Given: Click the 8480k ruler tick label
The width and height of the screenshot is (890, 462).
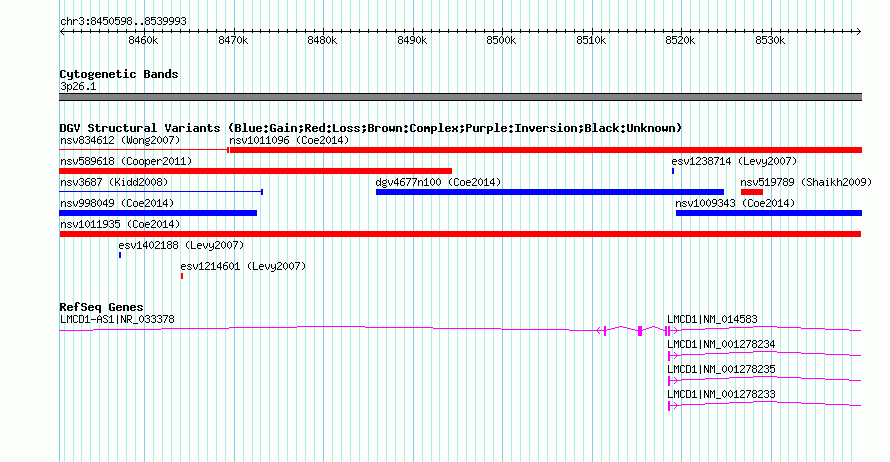Looking at the screenshot, I should pyautogui.click(x=322, y=41).
